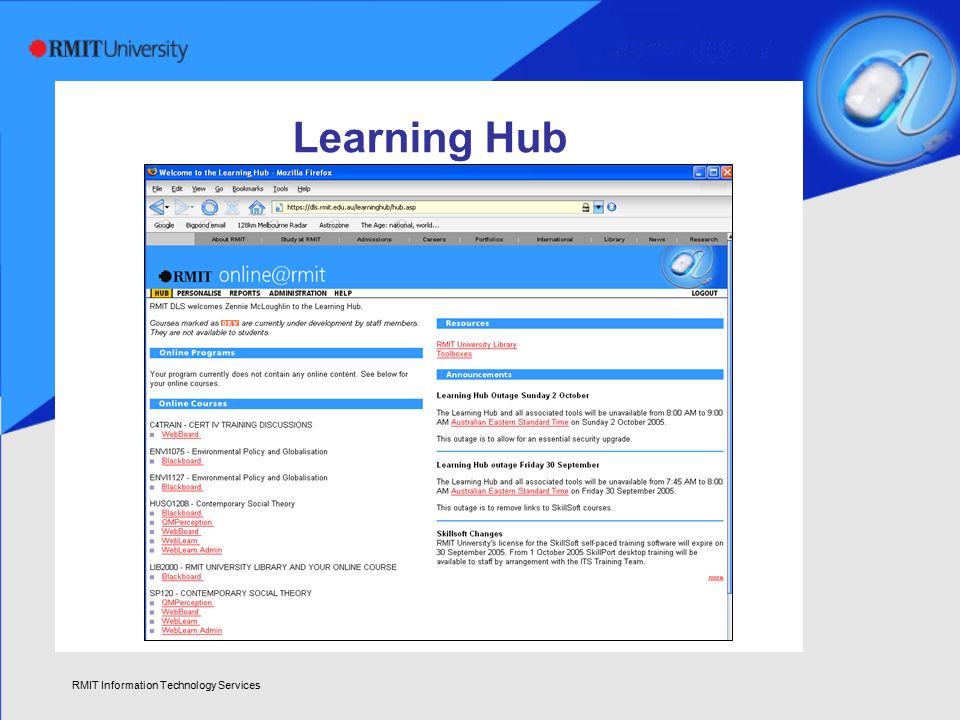
Task: Open the Astrozone bookmark
Action: coord(334,225)
